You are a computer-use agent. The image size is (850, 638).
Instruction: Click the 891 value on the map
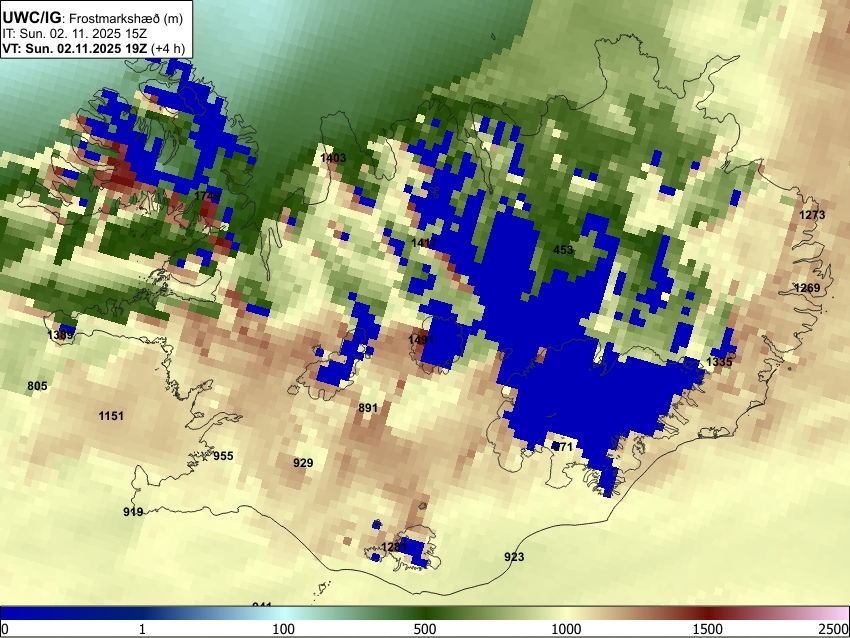[x=368, y=408]
